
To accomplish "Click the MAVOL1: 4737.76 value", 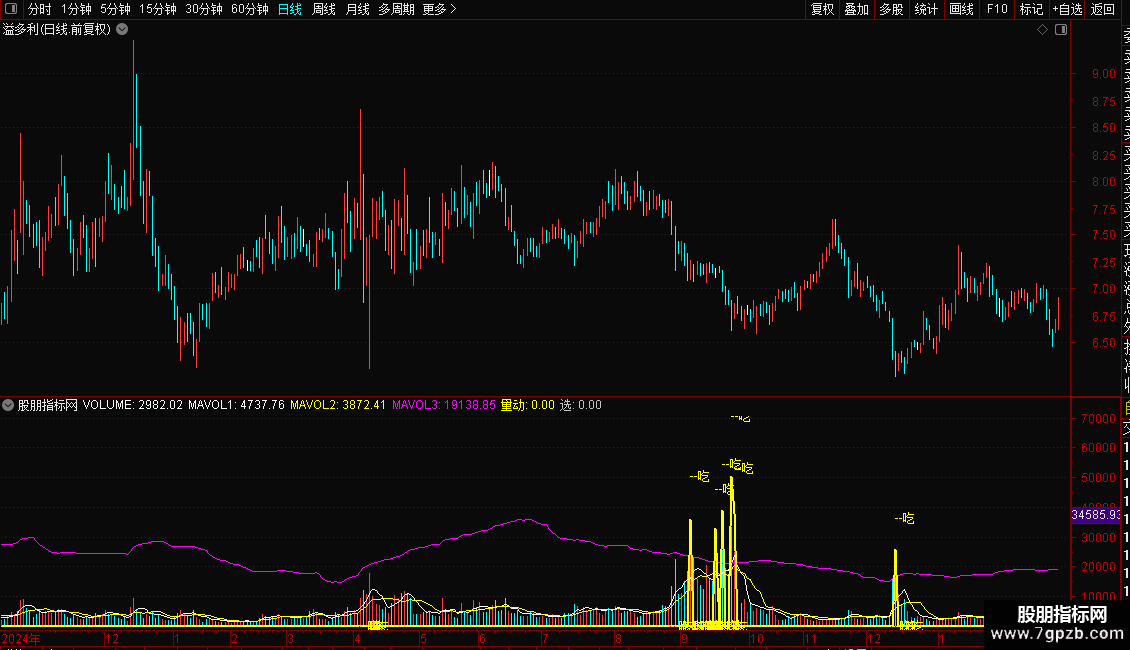I will pyautogui.click(x=236, y=405).
